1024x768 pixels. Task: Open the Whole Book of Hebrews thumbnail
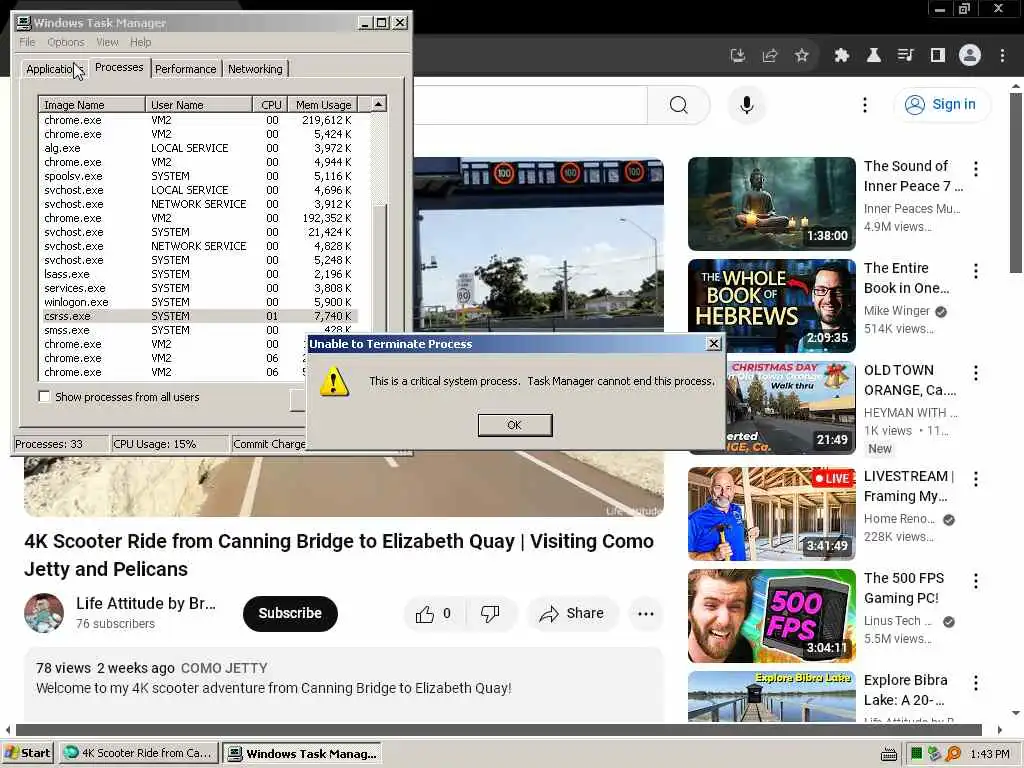point(771,306)
